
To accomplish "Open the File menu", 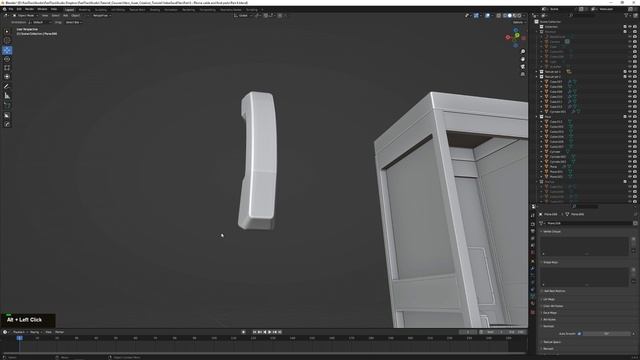I will click(x=11, y=9).
